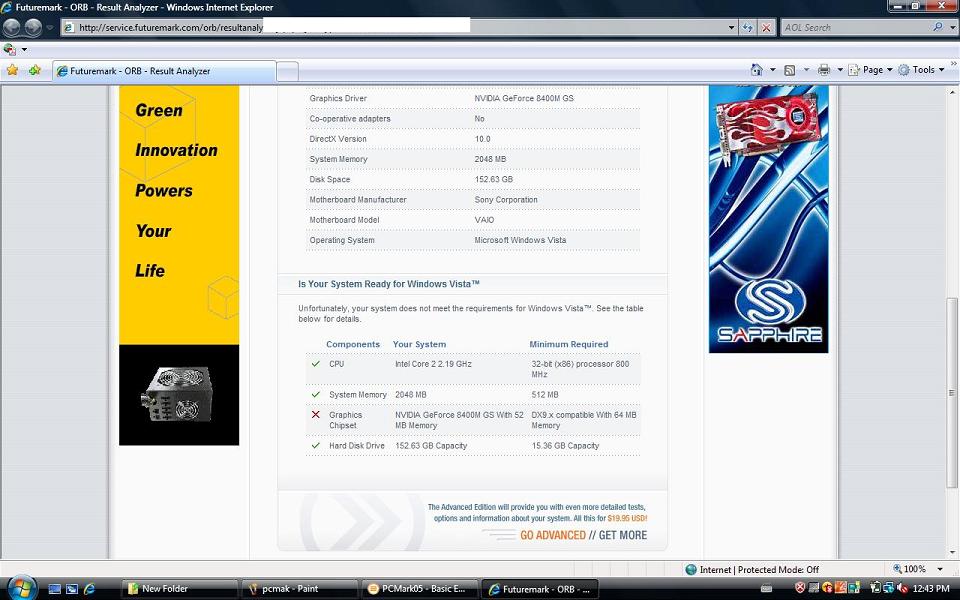960x600 pixels.
Task: Click the Is Your System Ready heading
Action: tap(389, 284)
